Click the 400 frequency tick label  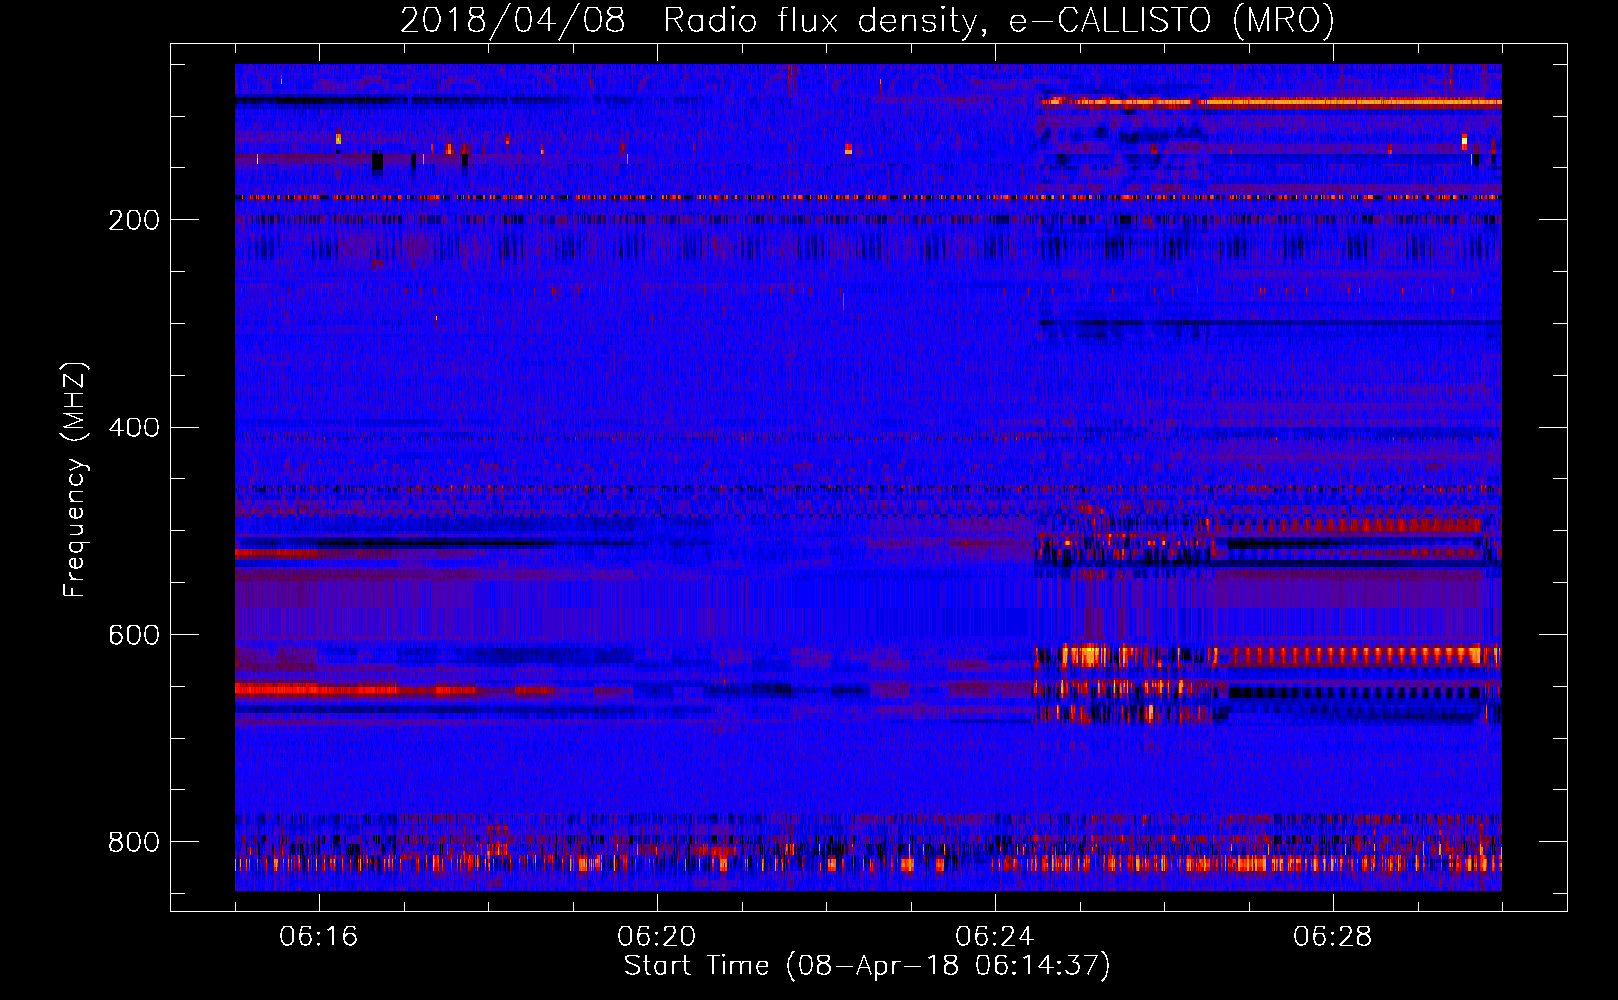pyautogui.click(x=134, y=428)
